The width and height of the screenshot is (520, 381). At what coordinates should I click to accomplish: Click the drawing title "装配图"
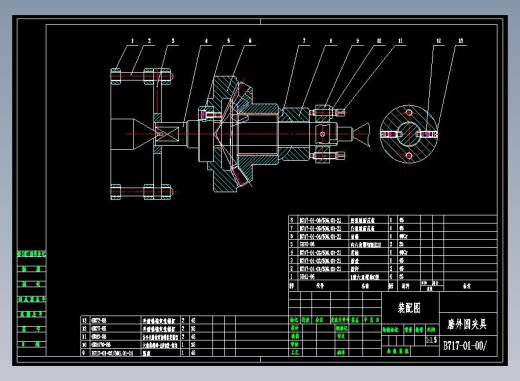409,308
